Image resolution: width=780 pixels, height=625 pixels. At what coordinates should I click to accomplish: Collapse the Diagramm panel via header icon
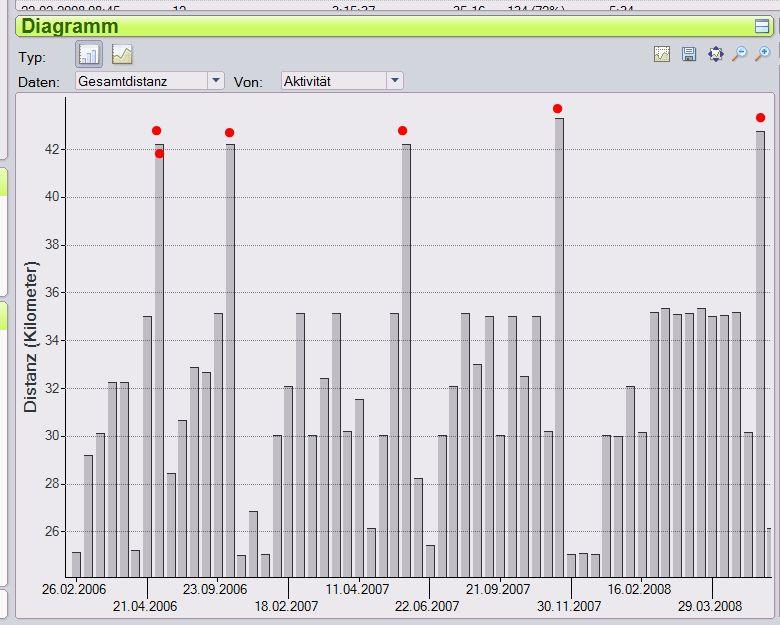pos(762,26)
